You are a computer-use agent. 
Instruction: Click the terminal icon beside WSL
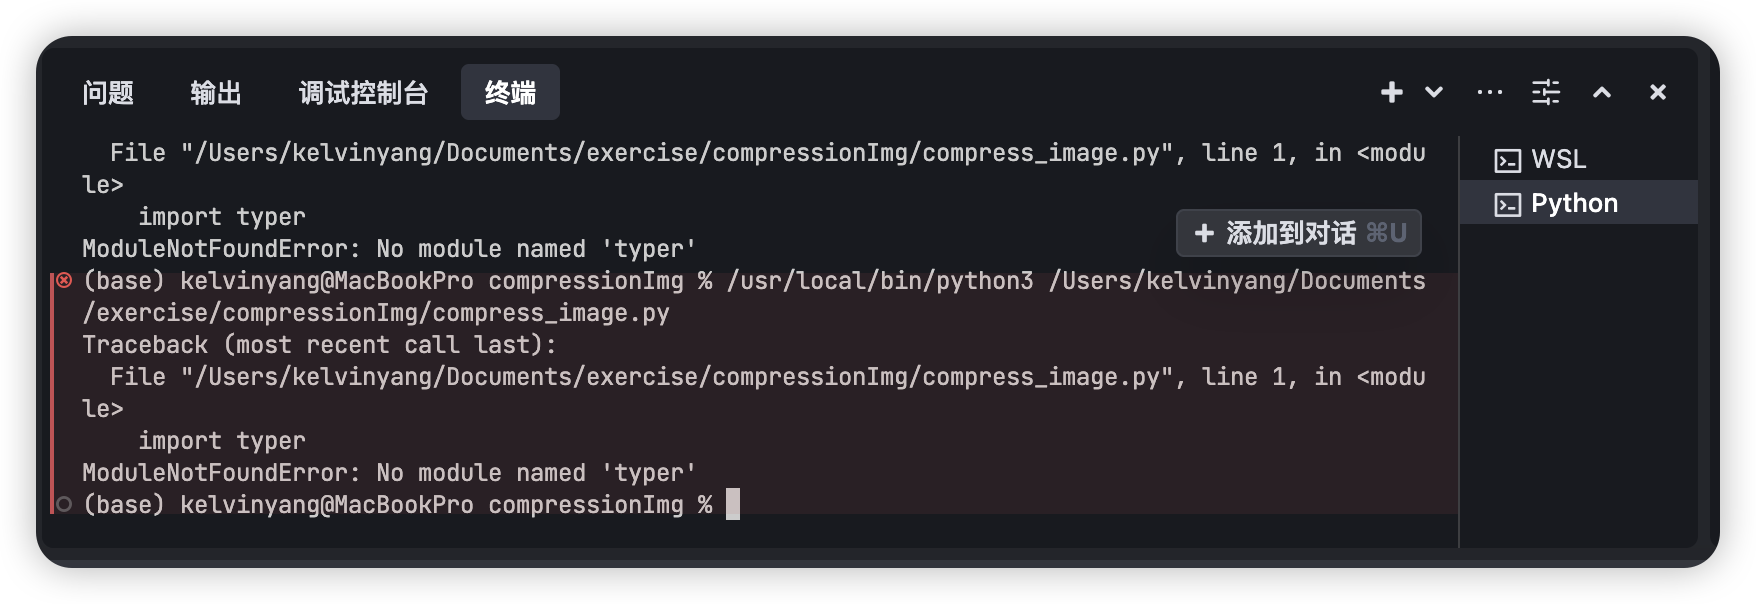1507,160
